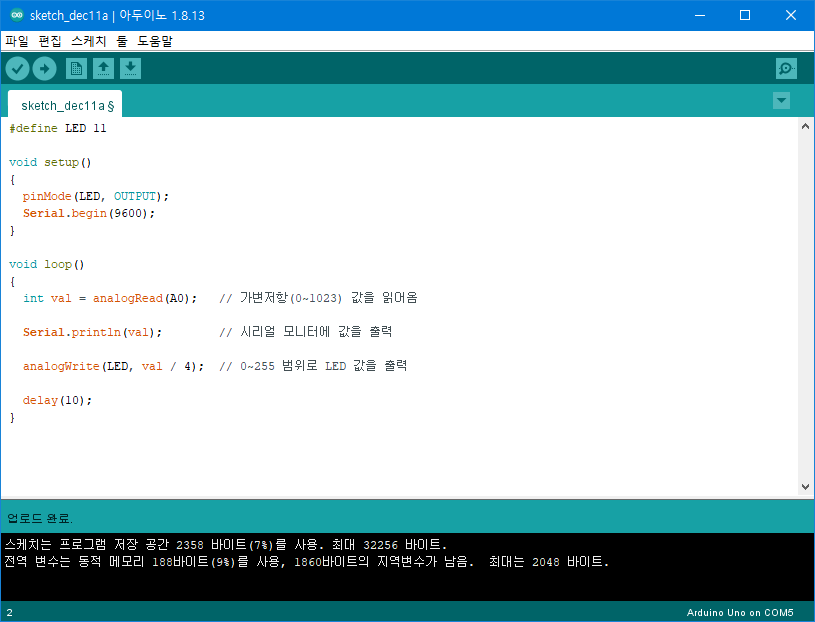
Task: Click console line about 2358 바이트 storage
Action: 226,545
